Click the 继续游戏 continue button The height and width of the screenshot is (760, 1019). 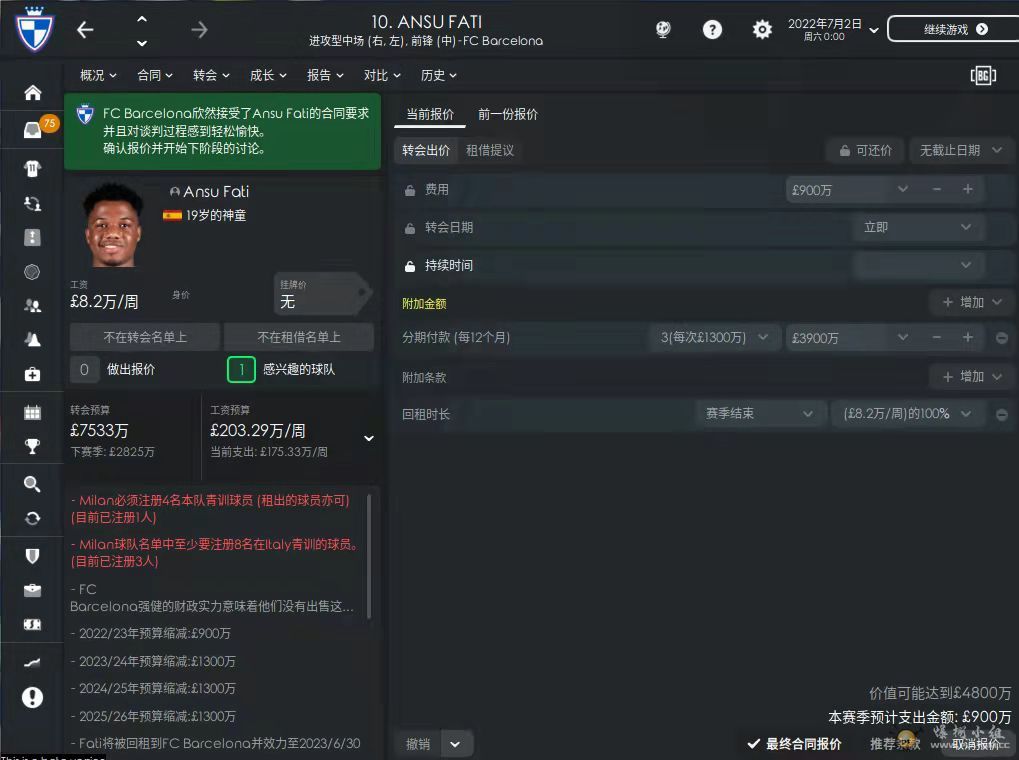(x=953, y=29)
